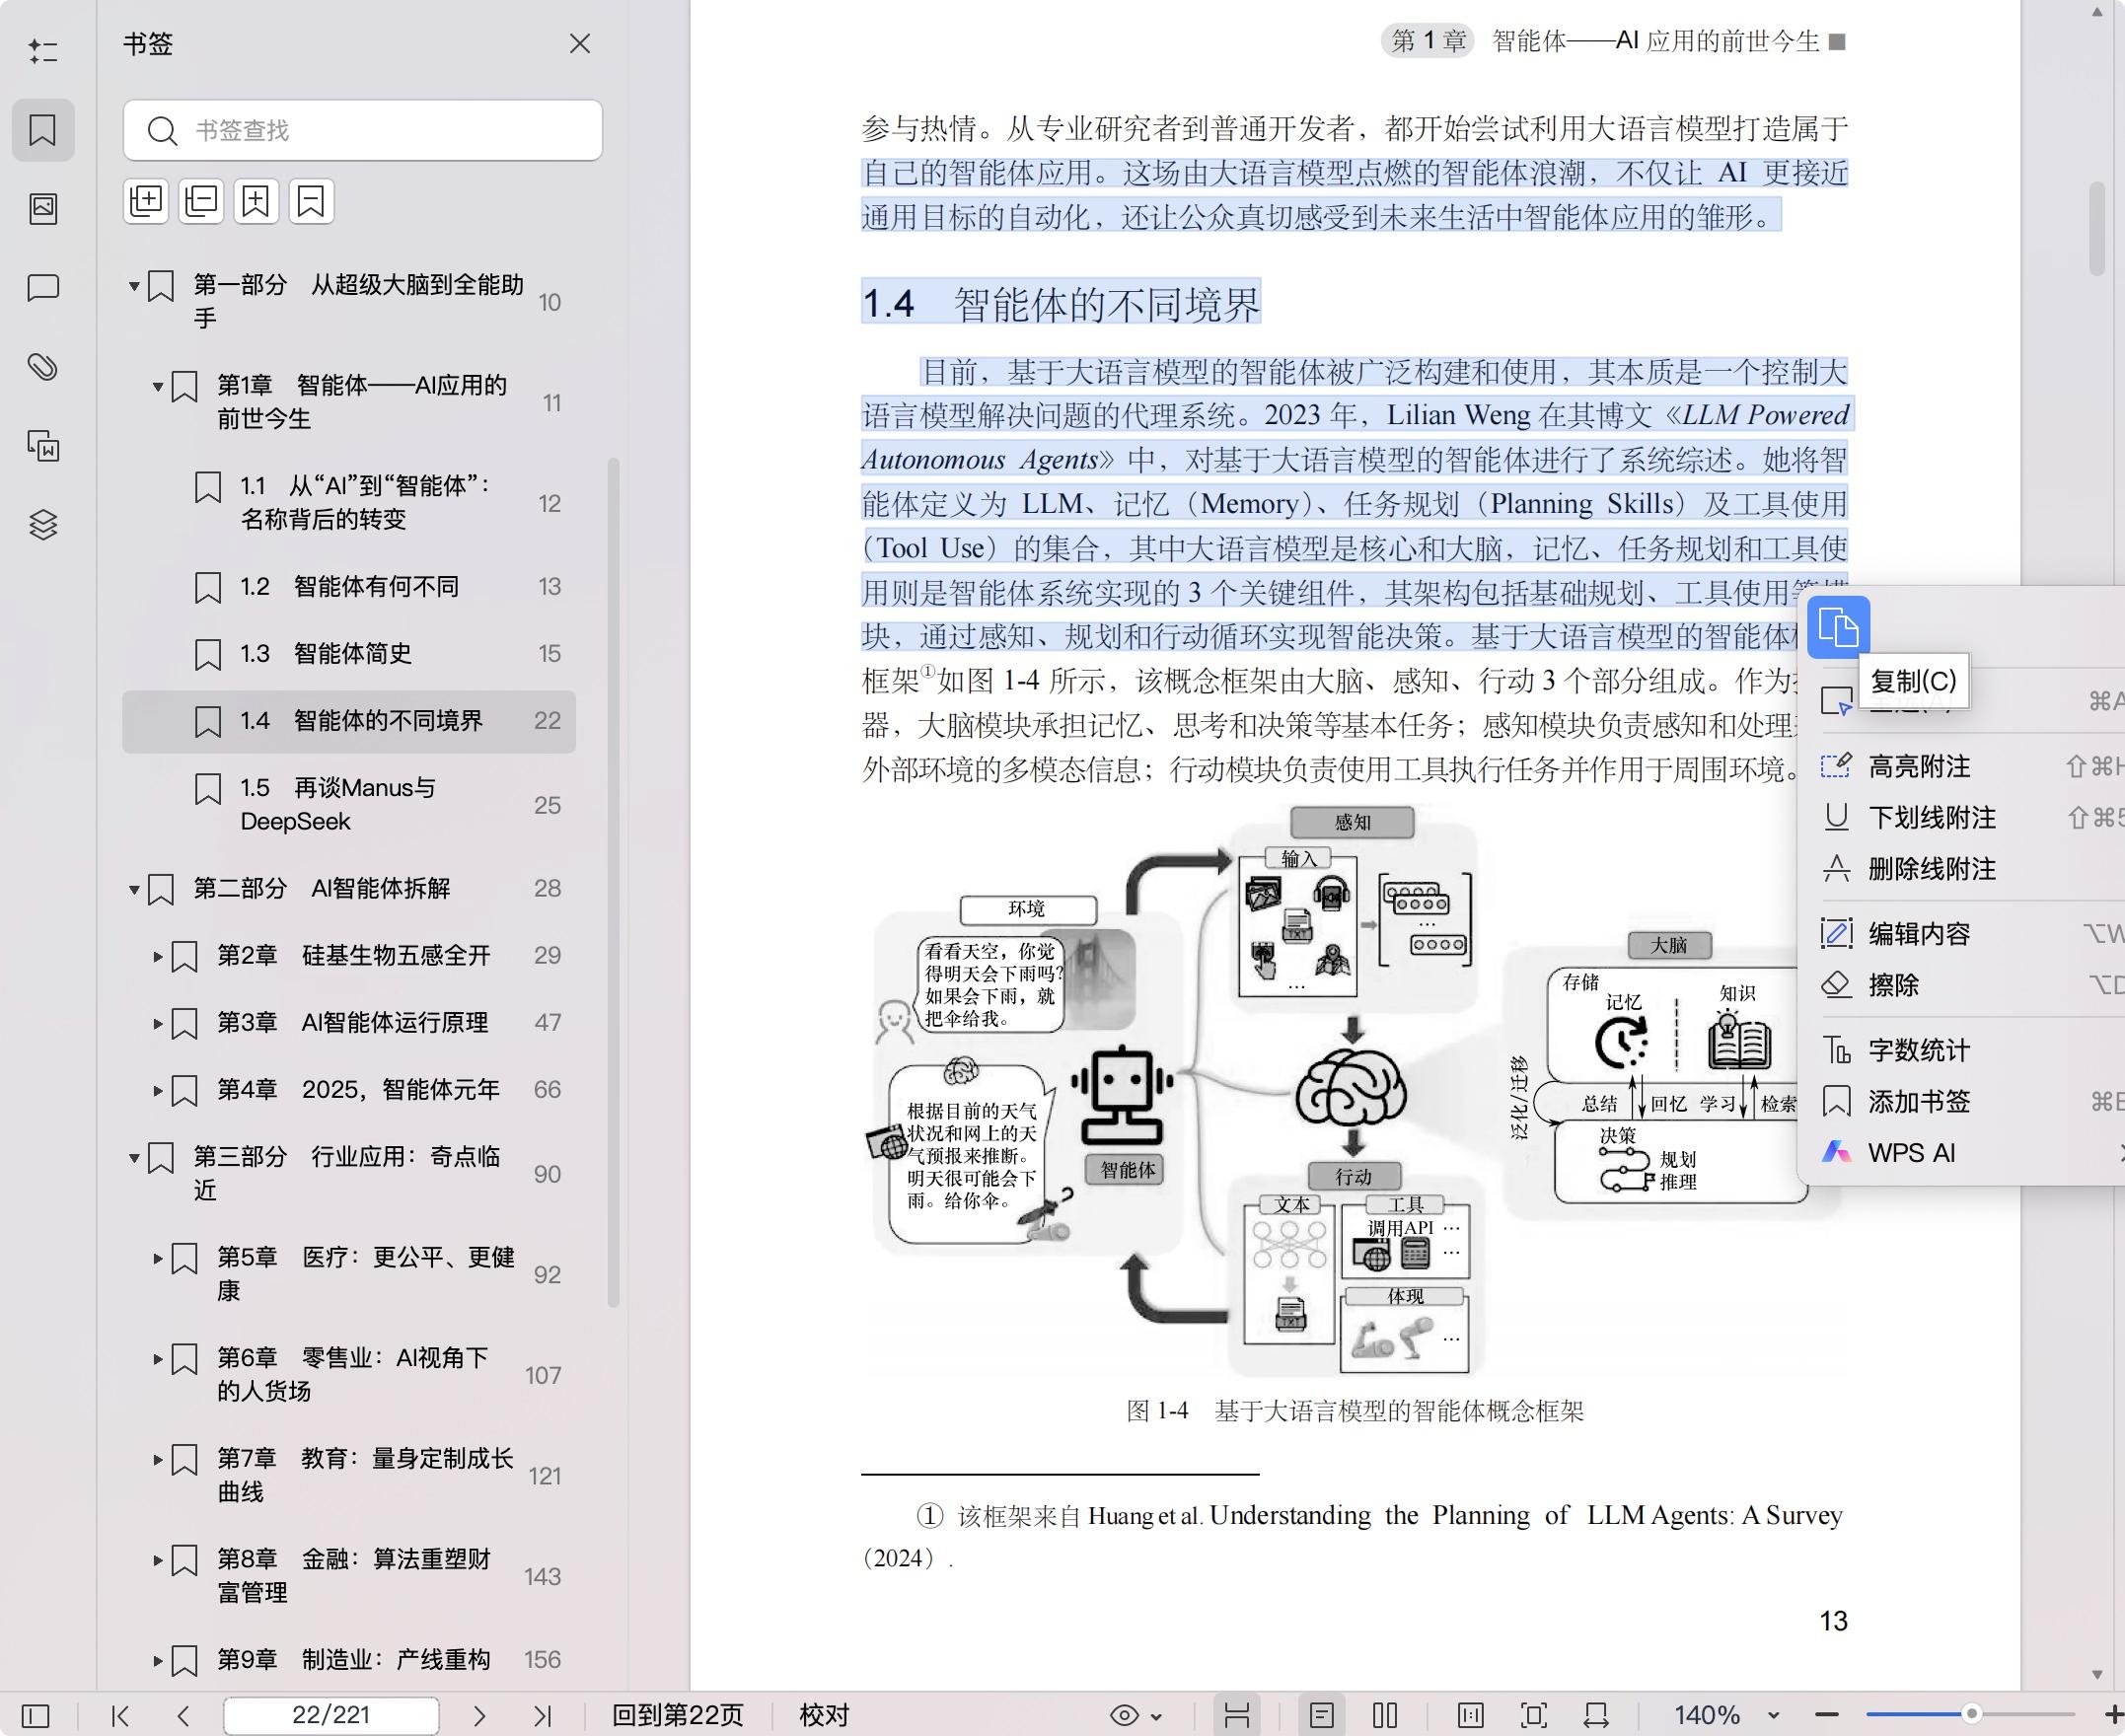Open the Layers panel icon in the sidebar

point(43,524)
